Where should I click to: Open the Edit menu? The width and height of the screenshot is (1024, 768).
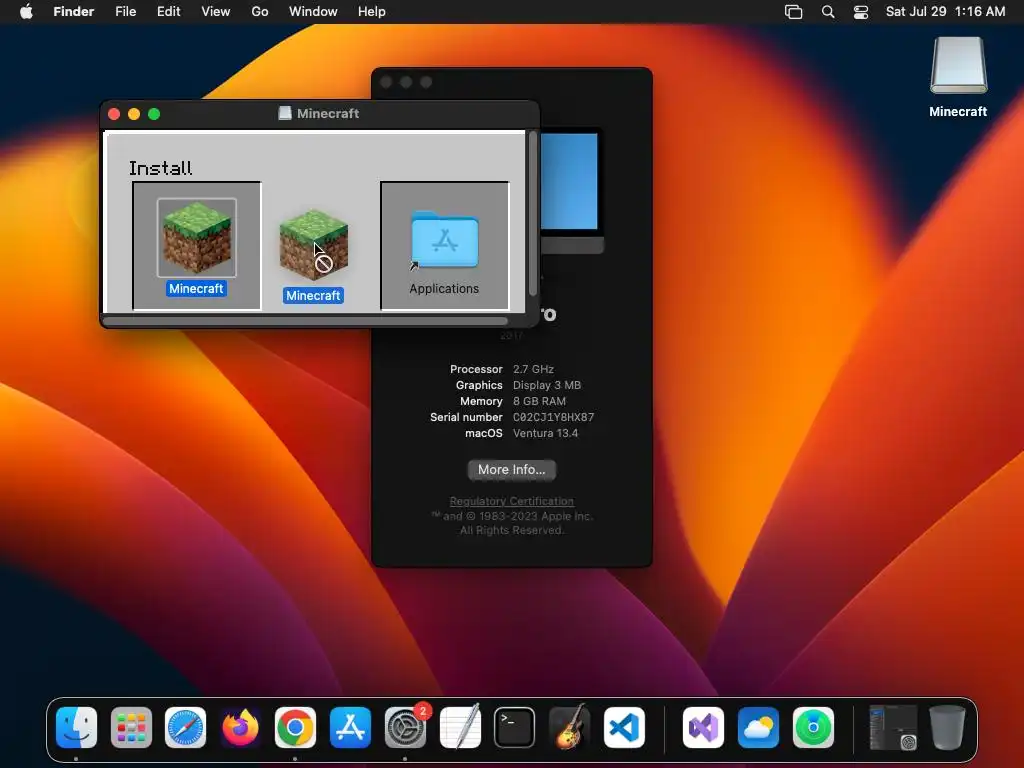click(168, 12)
